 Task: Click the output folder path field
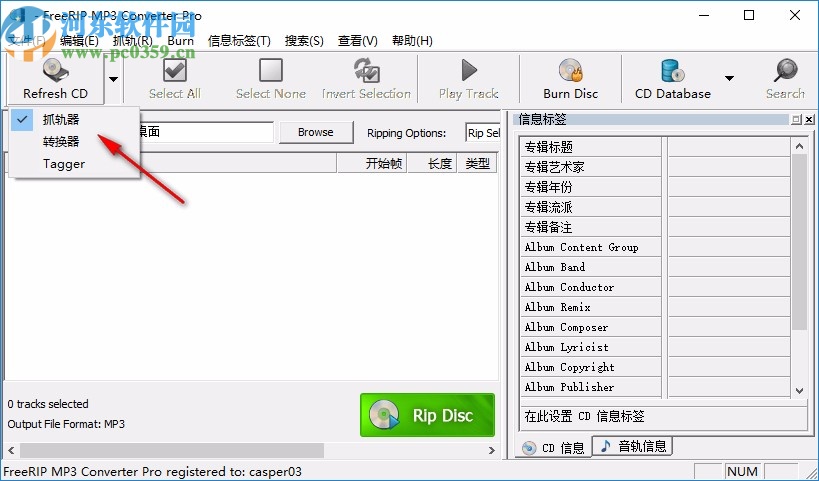[206, 132]
